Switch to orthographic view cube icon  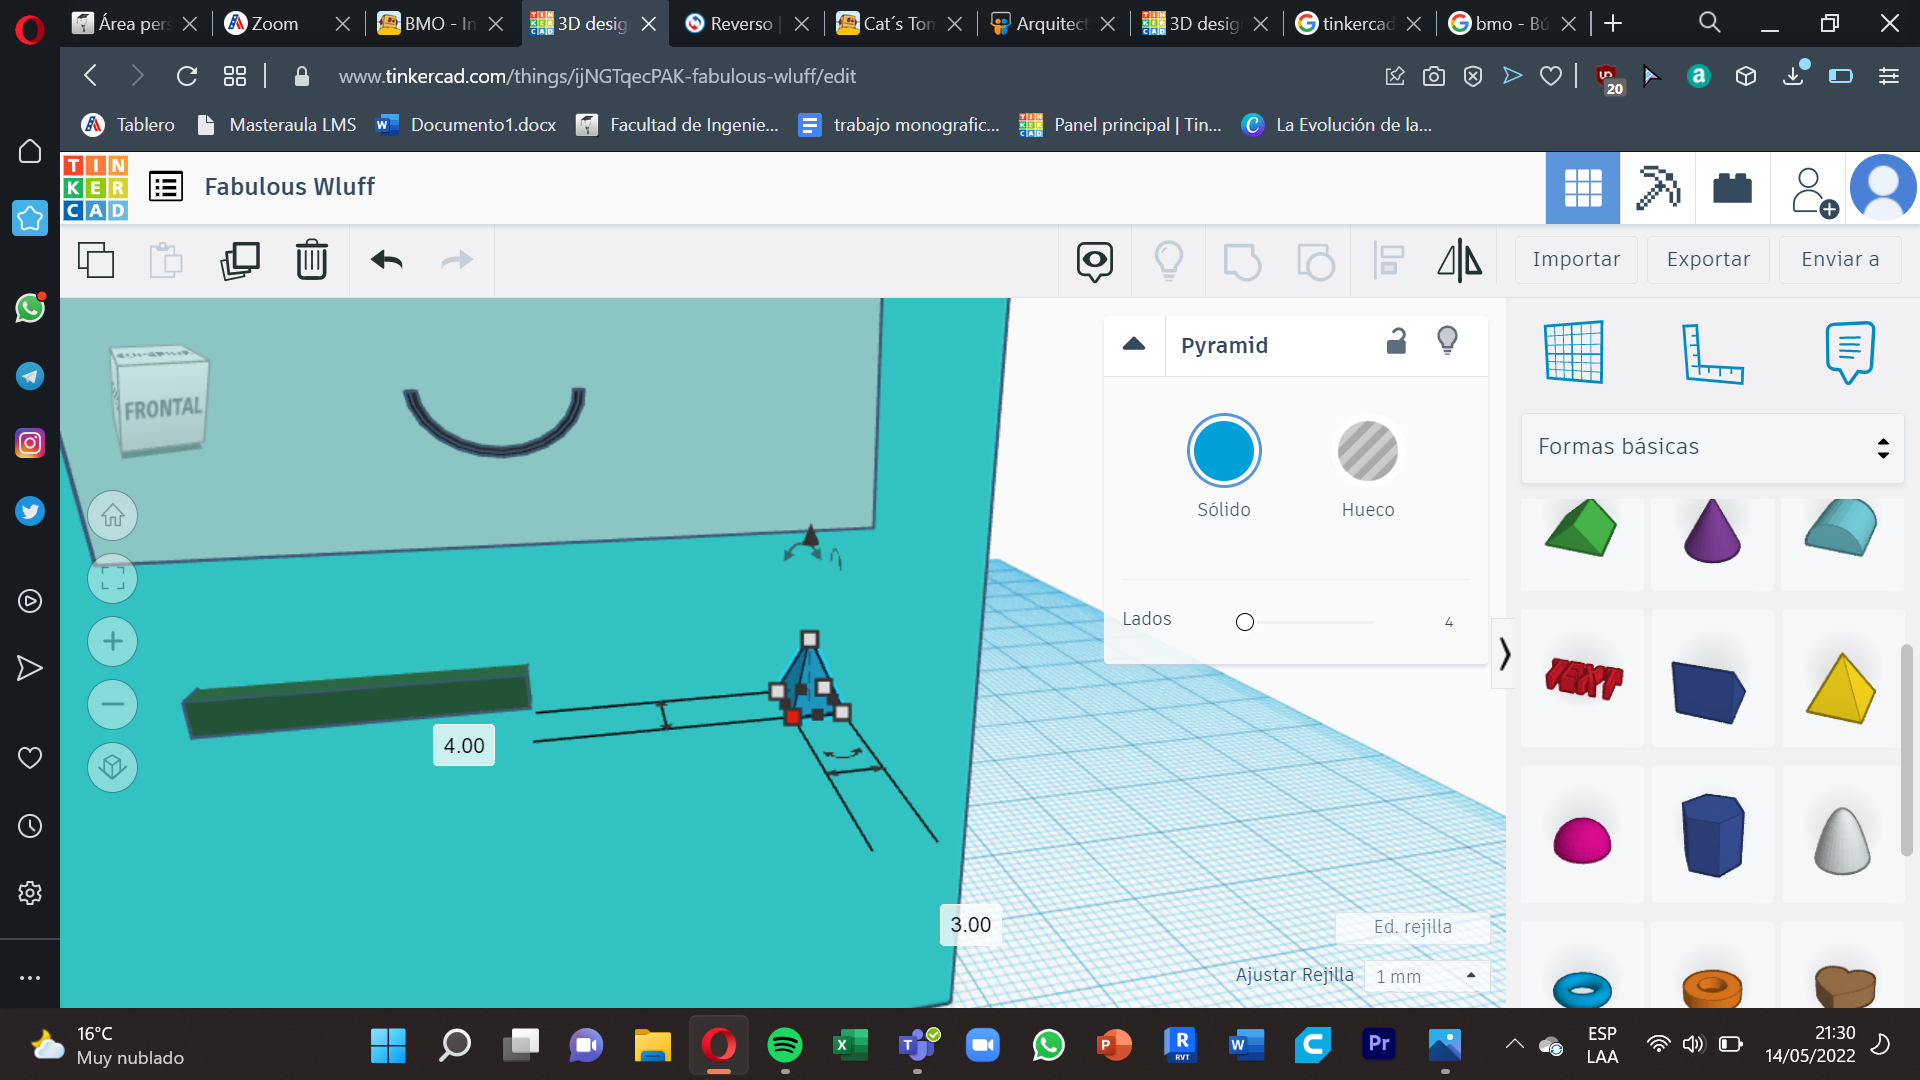click(113, 768)
